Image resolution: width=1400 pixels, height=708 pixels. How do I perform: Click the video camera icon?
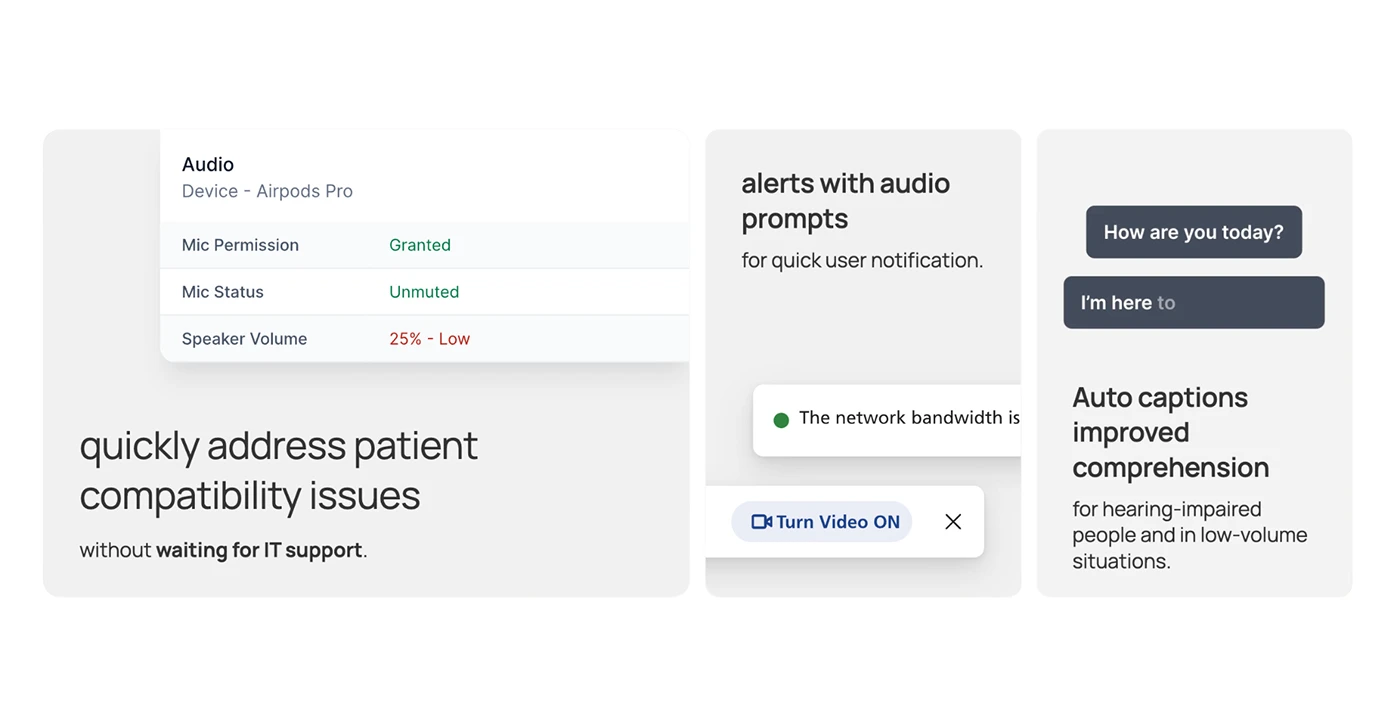[x=761, y=522]
